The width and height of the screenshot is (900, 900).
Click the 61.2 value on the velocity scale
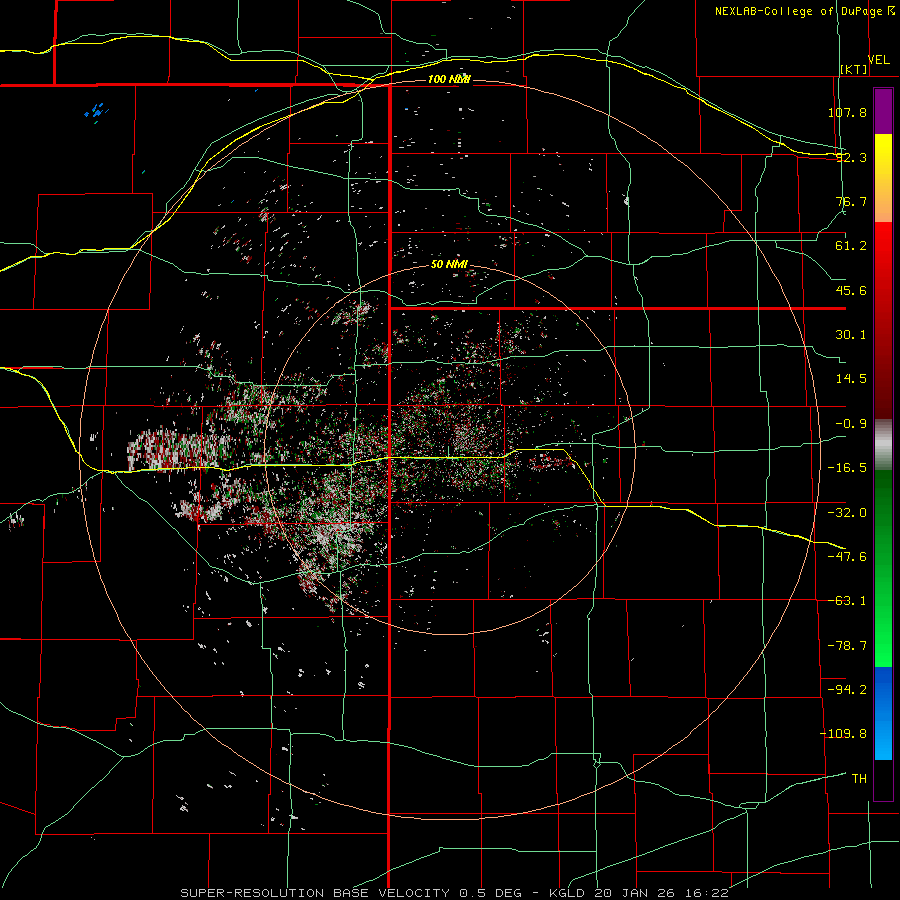851,246
